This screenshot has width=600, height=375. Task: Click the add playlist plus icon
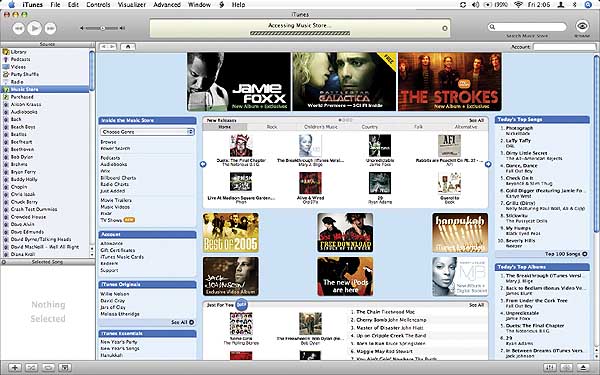pos(15,367)
